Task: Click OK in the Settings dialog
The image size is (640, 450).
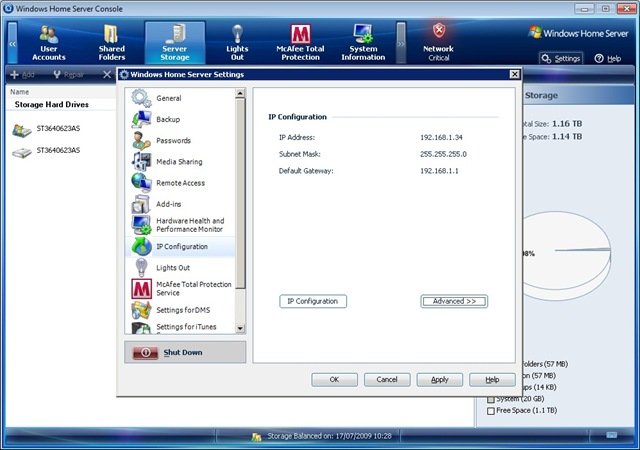Action: pyautogui.click(x=334, y=380)
